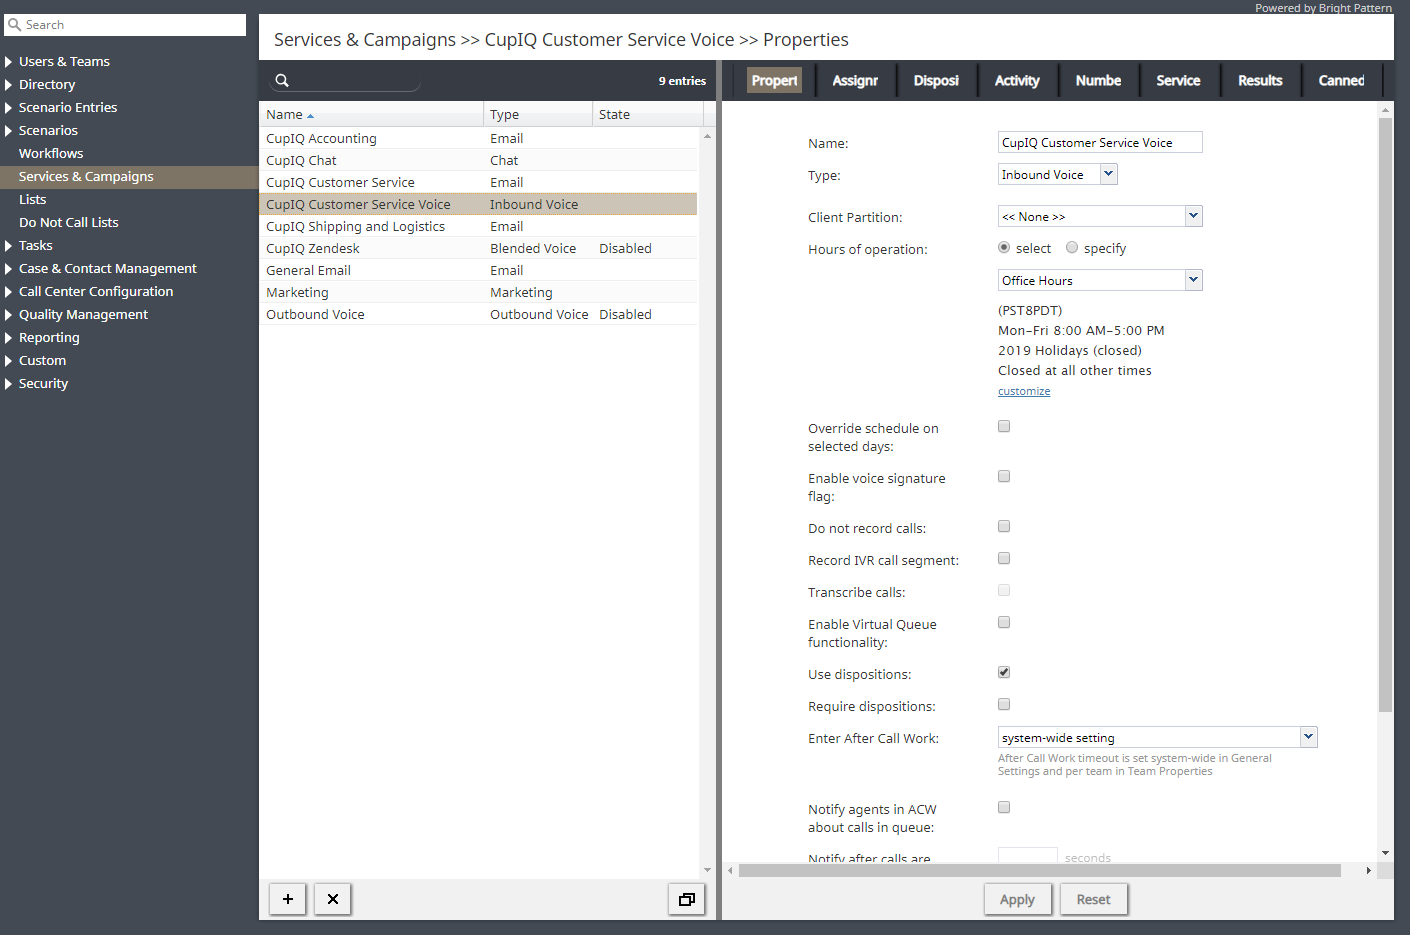Image resolution: width=1410 pixels, height=935 pixels.
Task: Click the sidebar Search field
Action: tap(127, 25)
